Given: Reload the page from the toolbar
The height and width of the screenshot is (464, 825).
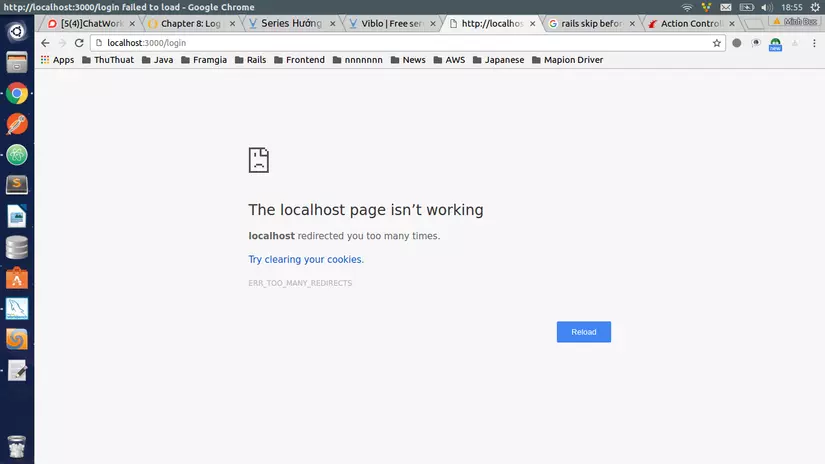Looking at the screenshot, I should point(79,43).
